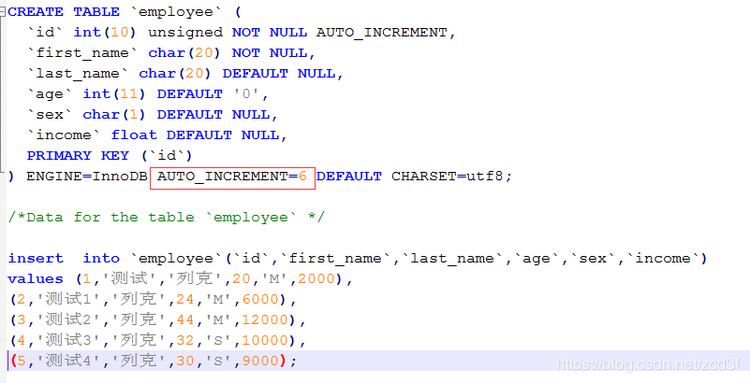Image resolution: width=750 pixels, height=383 pixels.
Task: Click the CREATE TABLE keyword
Action: click(64, 12)
